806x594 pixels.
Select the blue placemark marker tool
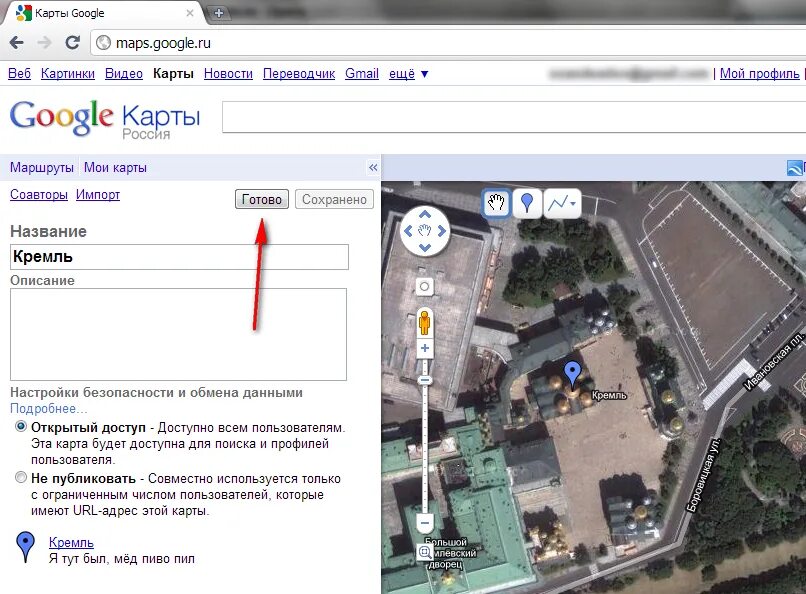(527, 202)
